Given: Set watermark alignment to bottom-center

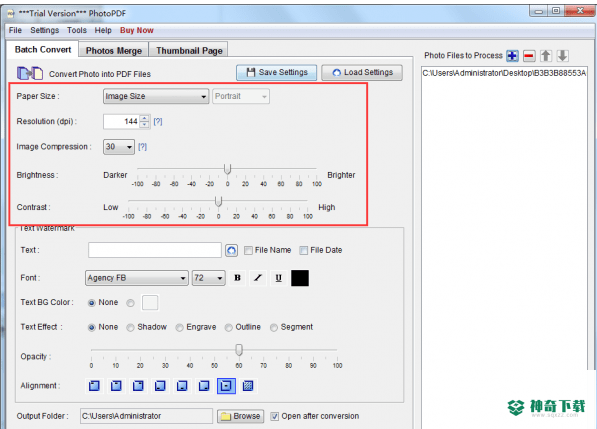Looking at the screenshot, I should click(182, 386).
